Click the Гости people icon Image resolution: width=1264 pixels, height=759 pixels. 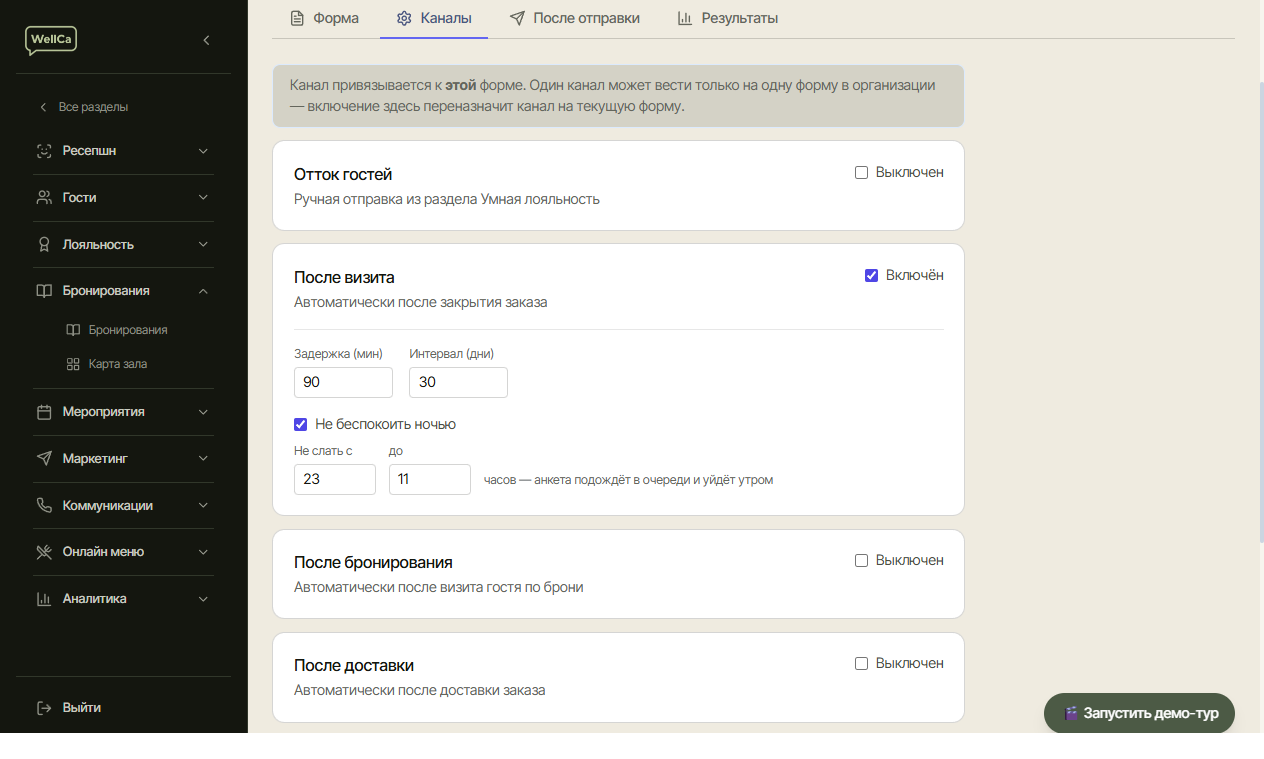coord(44,198)
